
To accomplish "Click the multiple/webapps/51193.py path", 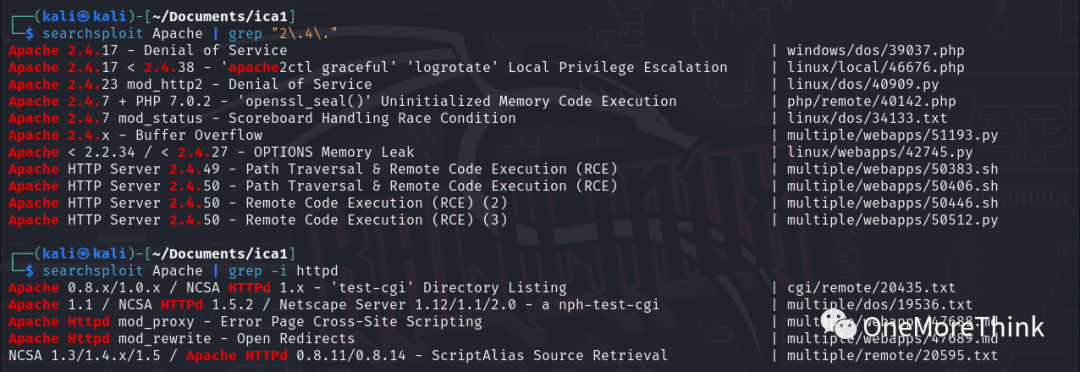I will tap(893, 135).
